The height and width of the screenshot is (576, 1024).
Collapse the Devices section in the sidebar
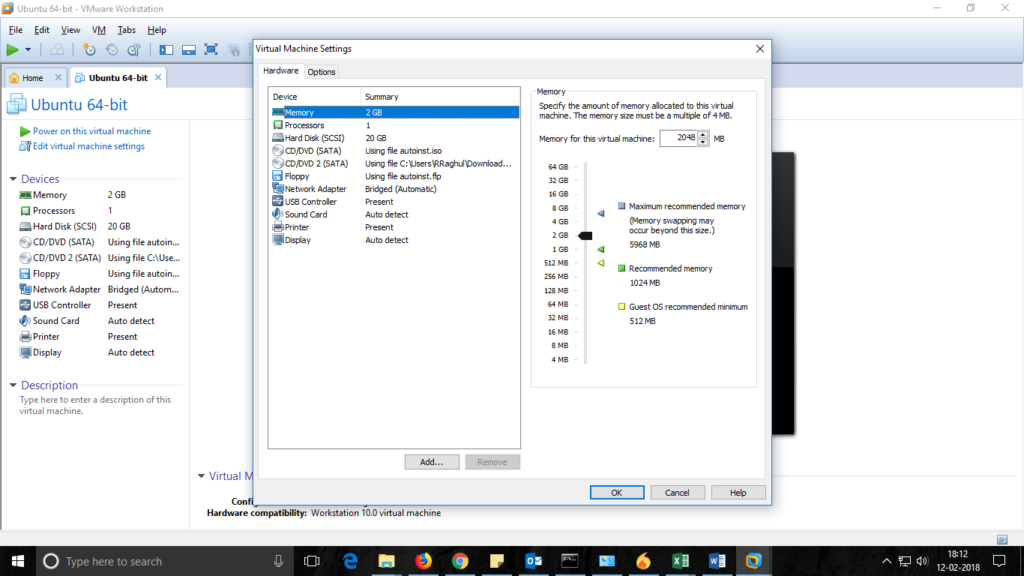click(x=13, y=179)
